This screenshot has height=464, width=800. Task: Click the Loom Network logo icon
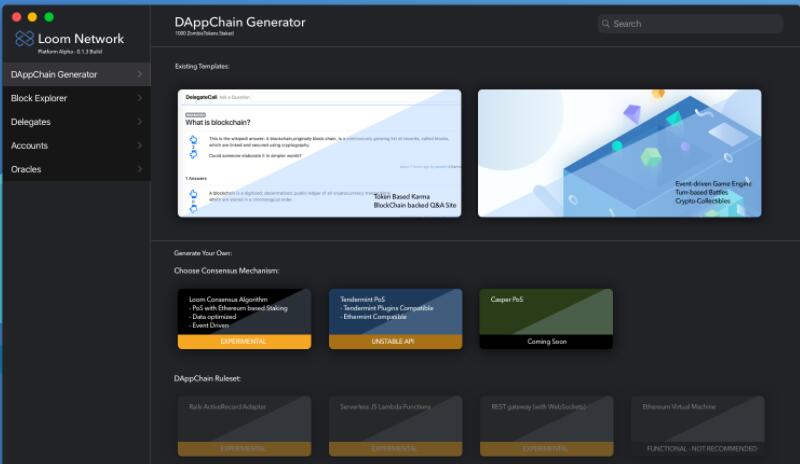coord(25,39)
